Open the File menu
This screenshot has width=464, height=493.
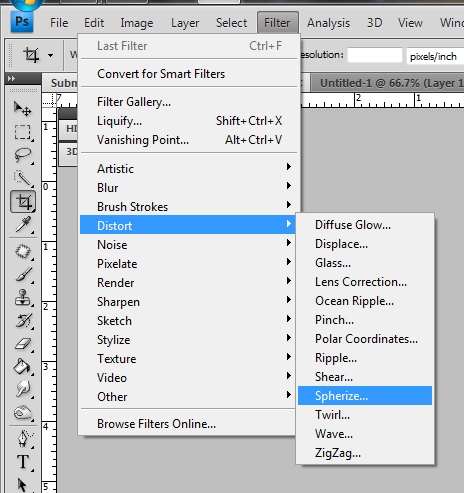59,23
